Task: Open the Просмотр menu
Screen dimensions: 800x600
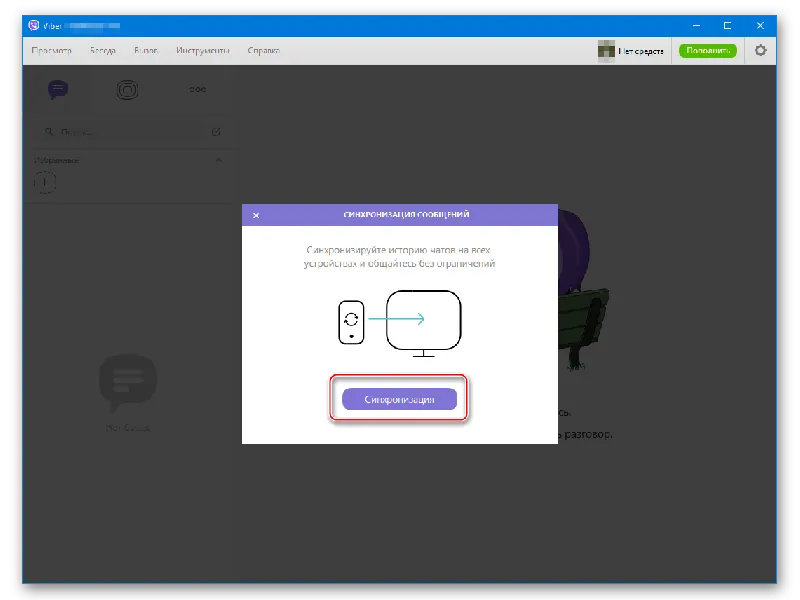Action: [x=50, y=50]
